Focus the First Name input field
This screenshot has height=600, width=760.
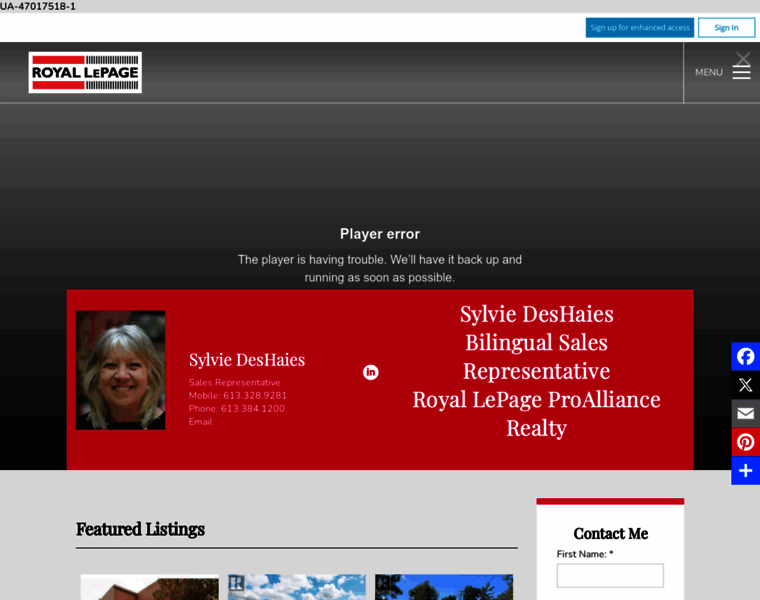point(610,576)
